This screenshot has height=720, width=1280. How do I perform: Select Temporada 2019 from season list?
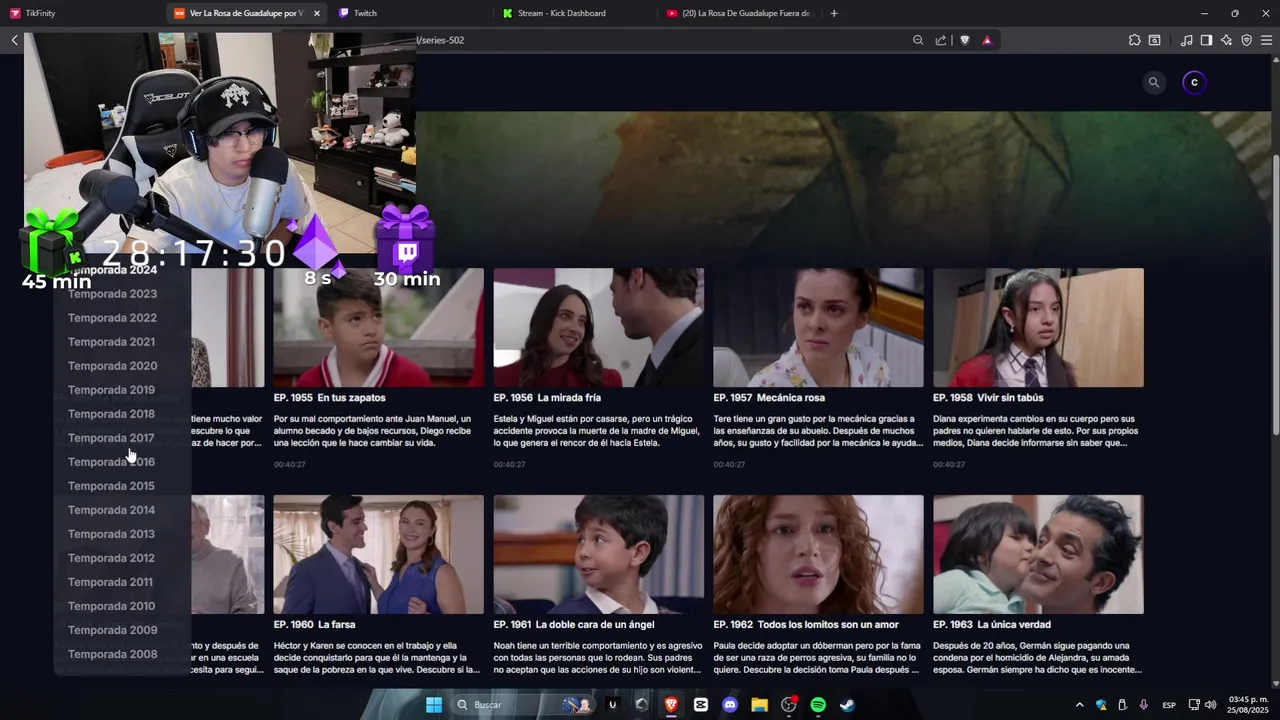tap(112, 390)
